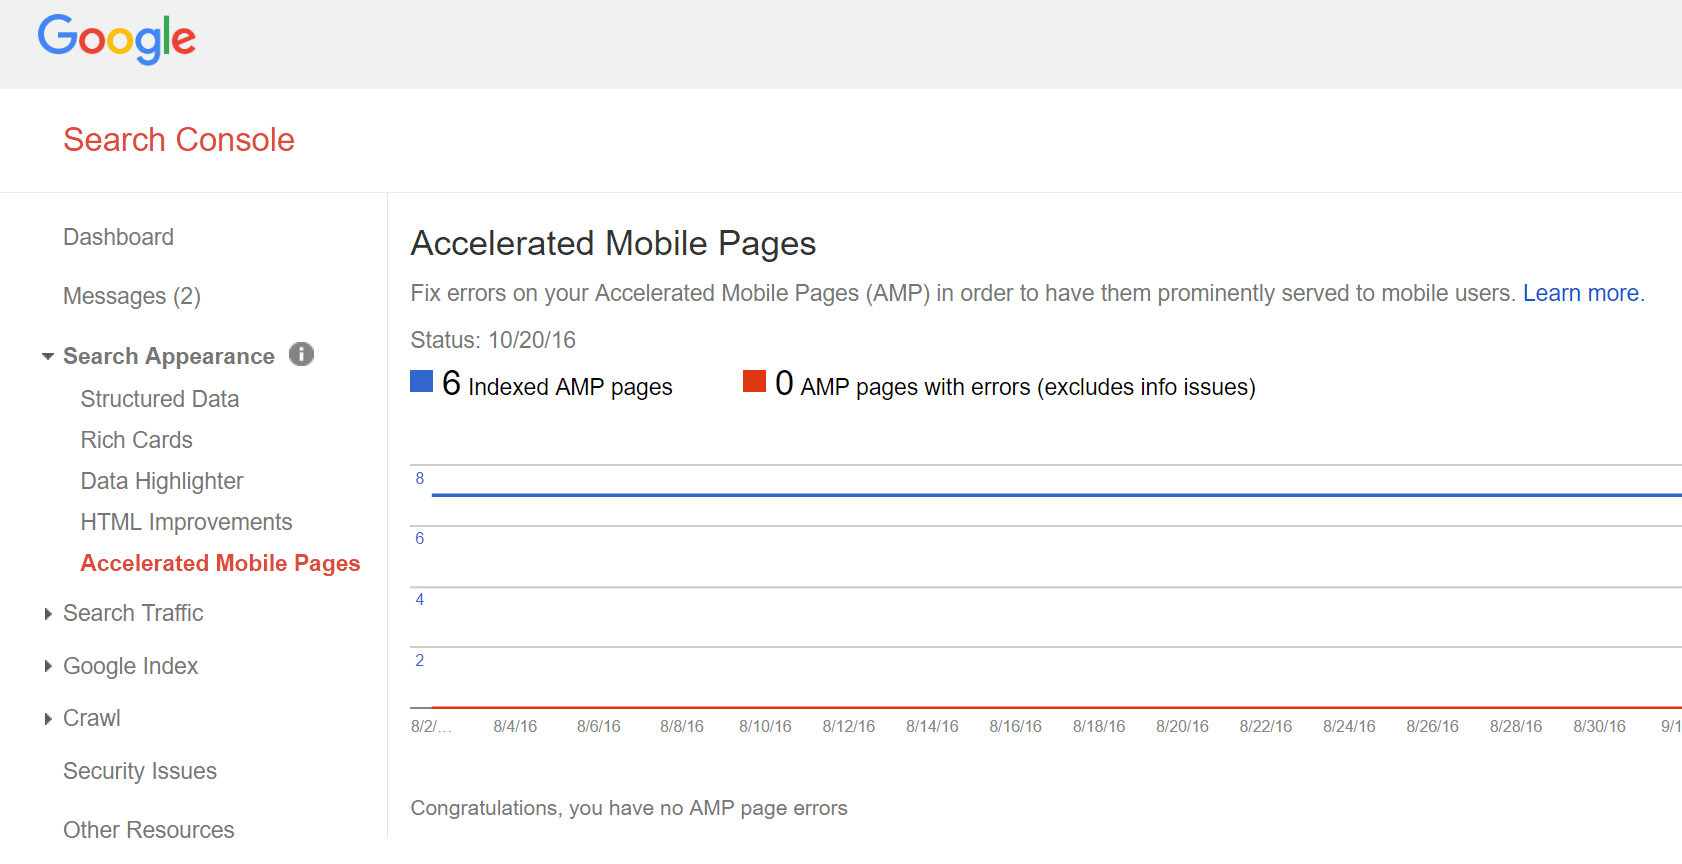This screenshot has height=864, width=1682.
Task: Open Messages (2)
Action: click(132, 296)
